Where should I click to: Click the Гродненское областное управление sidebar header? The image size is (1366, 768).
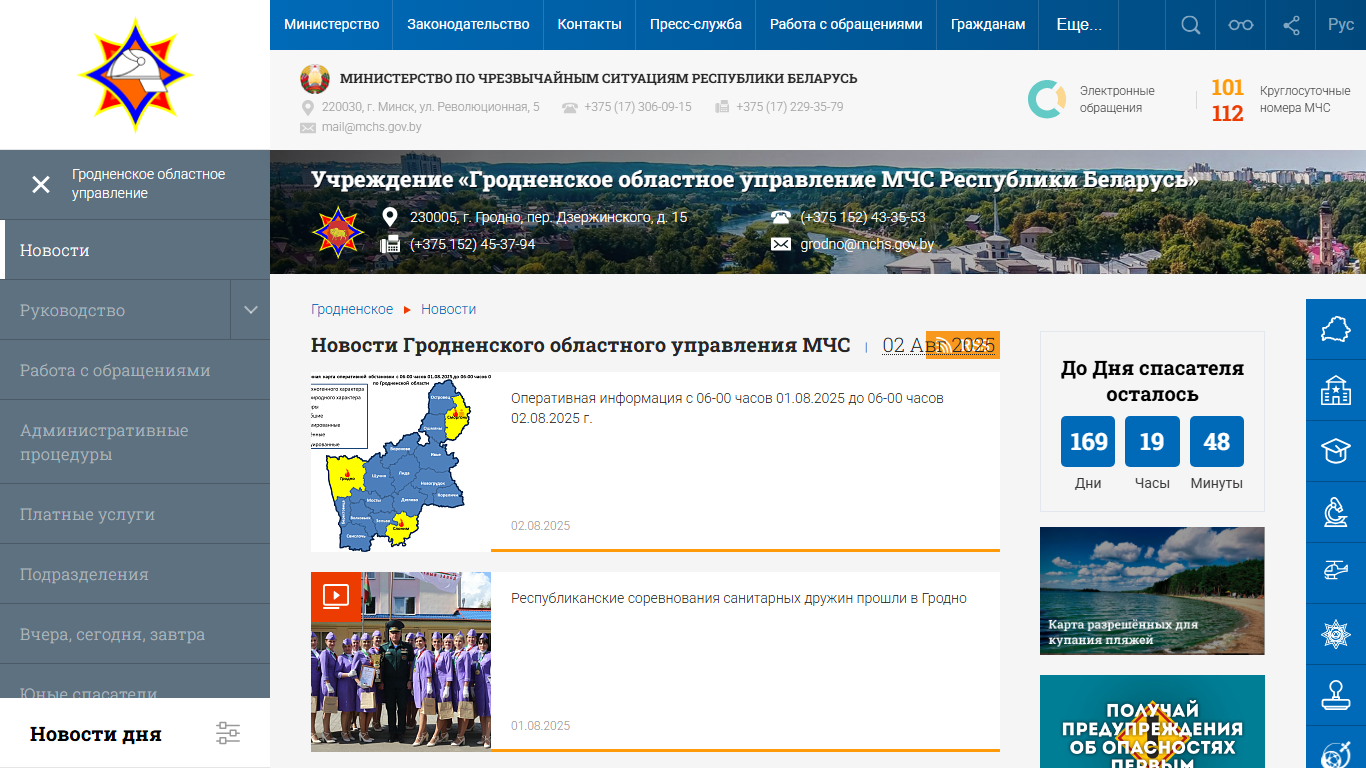tap(149, 184)
